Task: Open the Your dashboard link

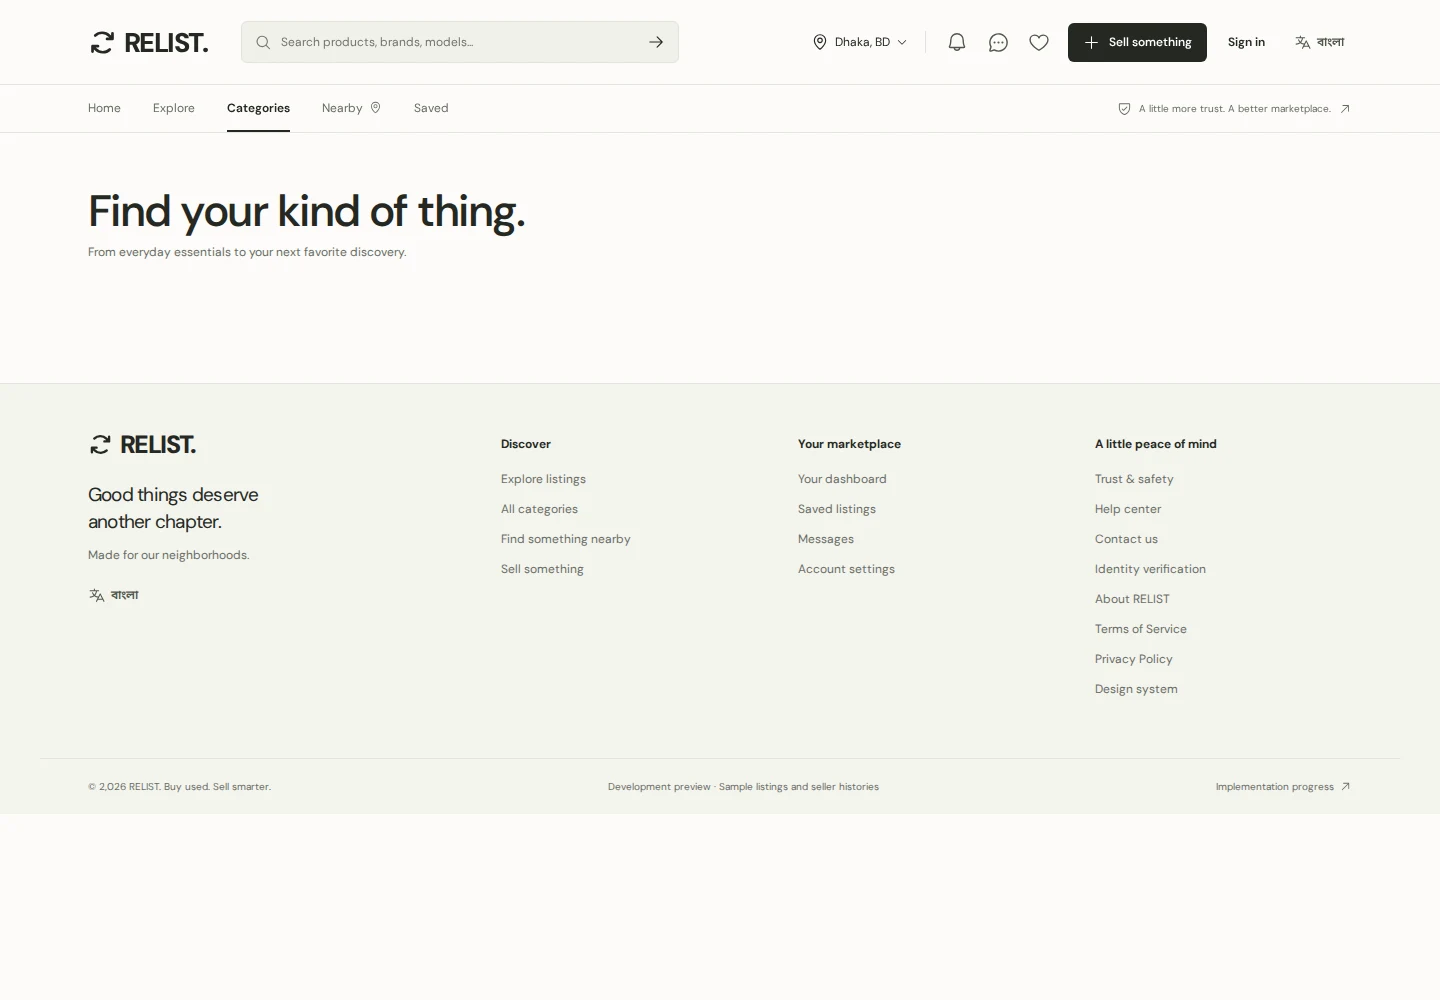Action: (842, 479)
